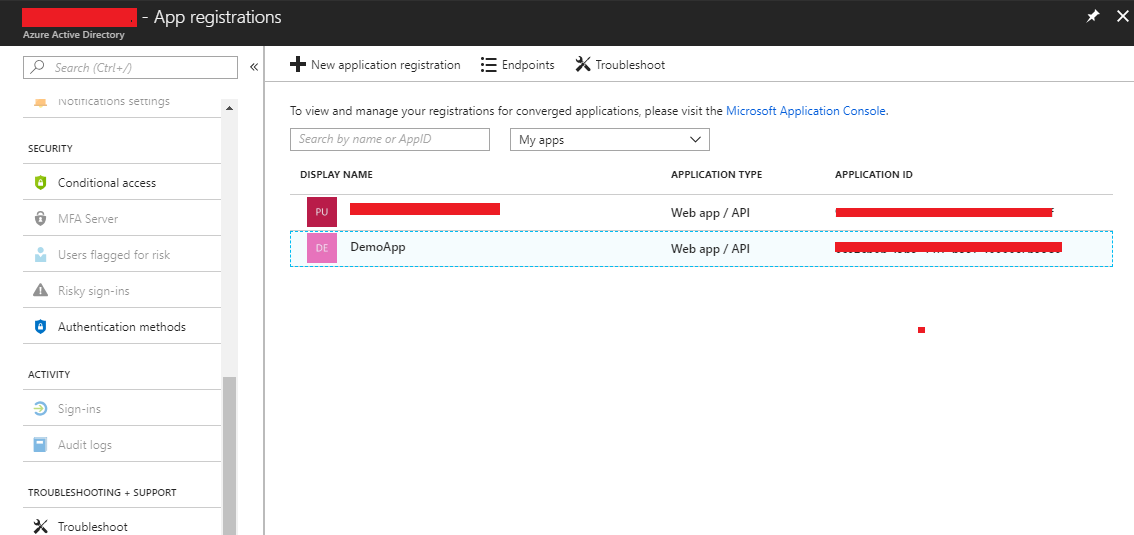Open the My apps filter dropdown
This screenshot has width=1134, height=535.
610,140
